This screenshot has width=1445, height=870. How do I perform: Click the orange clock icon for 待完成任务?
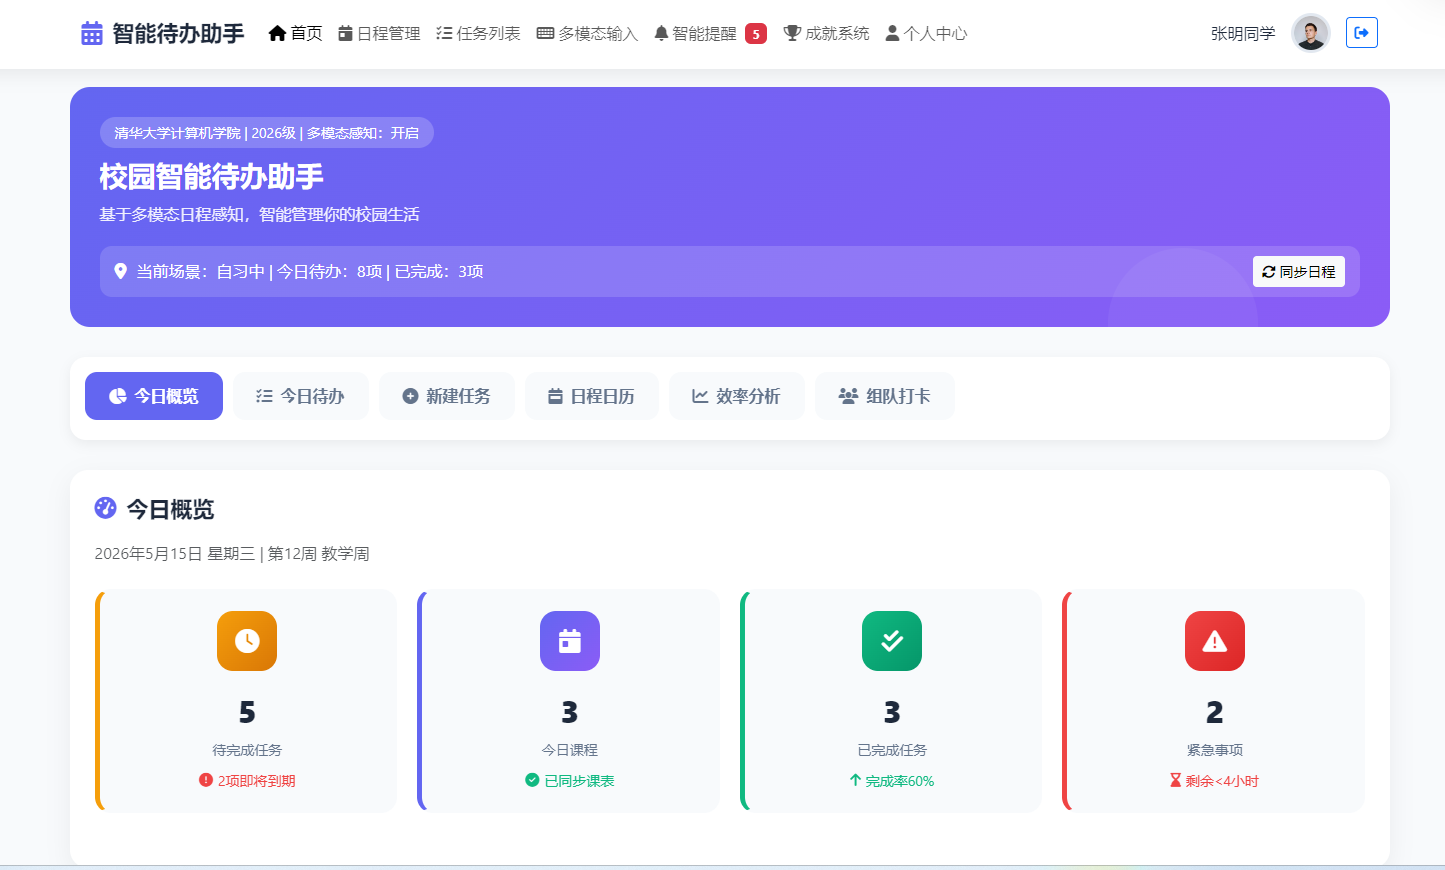247,641
